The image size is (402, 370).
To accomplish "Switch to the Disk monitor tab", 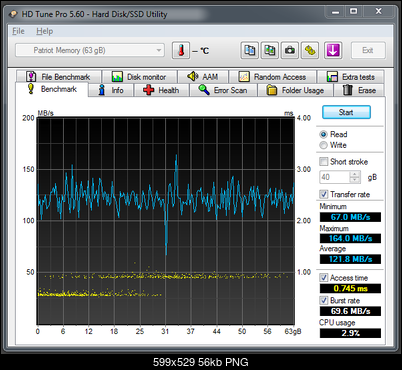I will pyautogui.click(x=139, y=77).
